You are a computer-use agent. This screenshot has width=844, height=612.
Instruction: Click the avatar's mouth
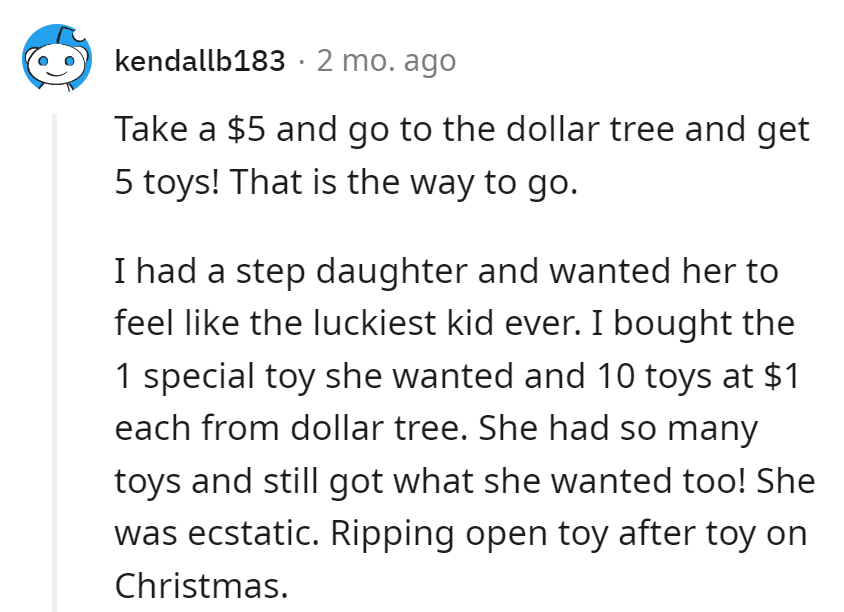pos(54,75)
